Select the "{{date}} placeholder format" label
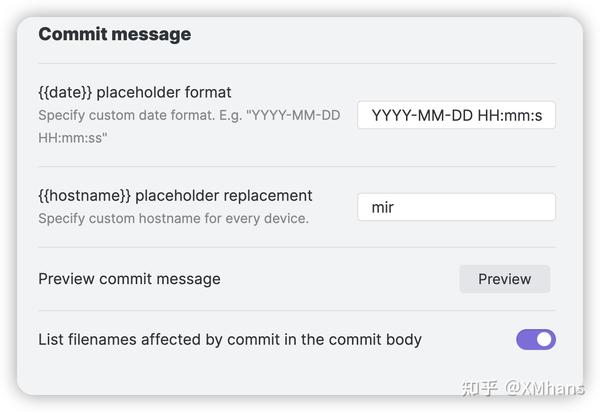 pyautogui.click(x=135, y=93)
